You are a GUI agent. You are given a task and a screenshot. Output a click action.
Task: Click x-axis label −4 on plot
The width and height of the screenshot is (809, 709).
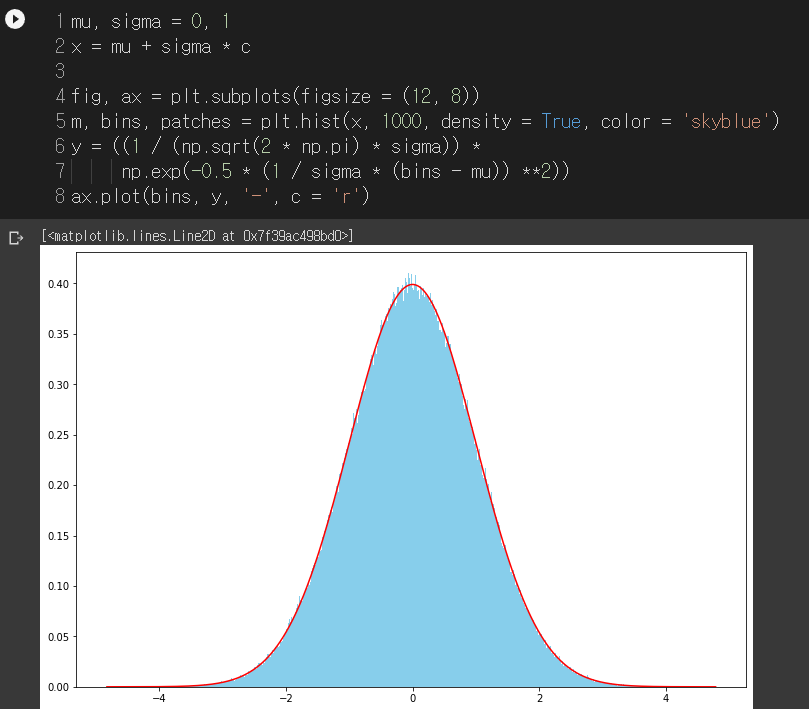tap(159, 698)
